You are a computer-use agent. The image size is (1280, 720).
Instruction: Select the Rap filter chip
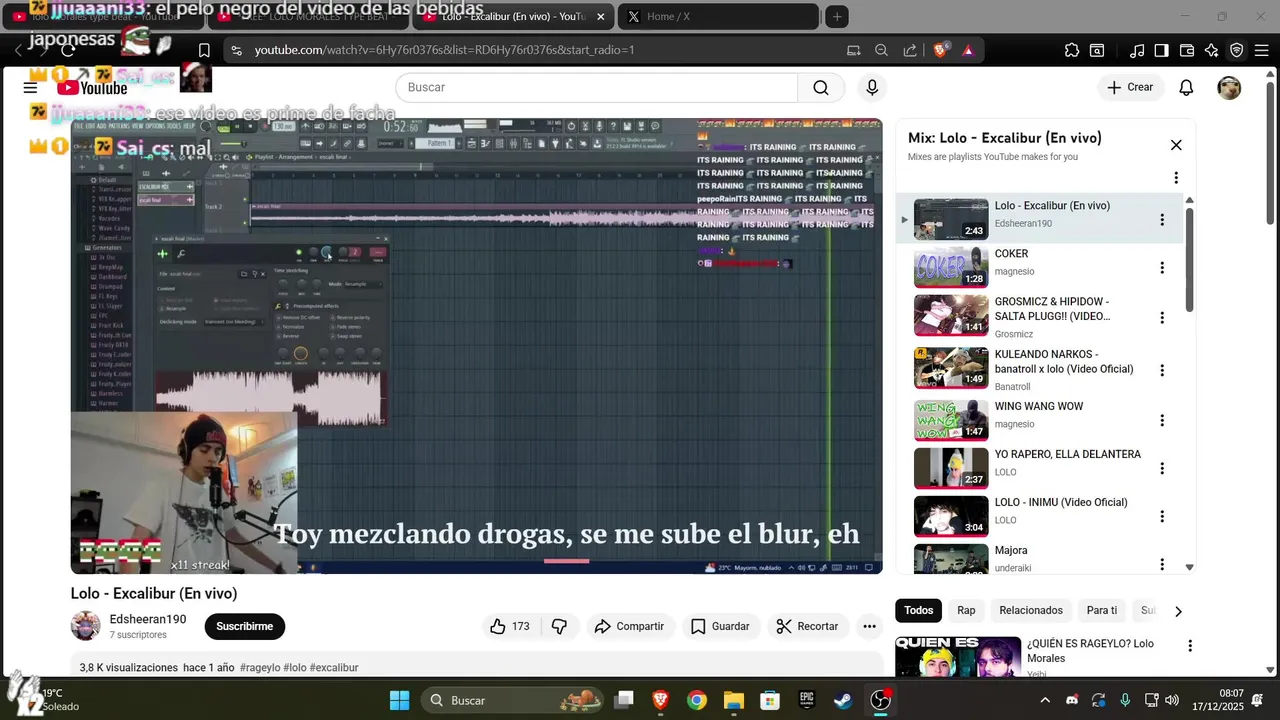point(966,610)
